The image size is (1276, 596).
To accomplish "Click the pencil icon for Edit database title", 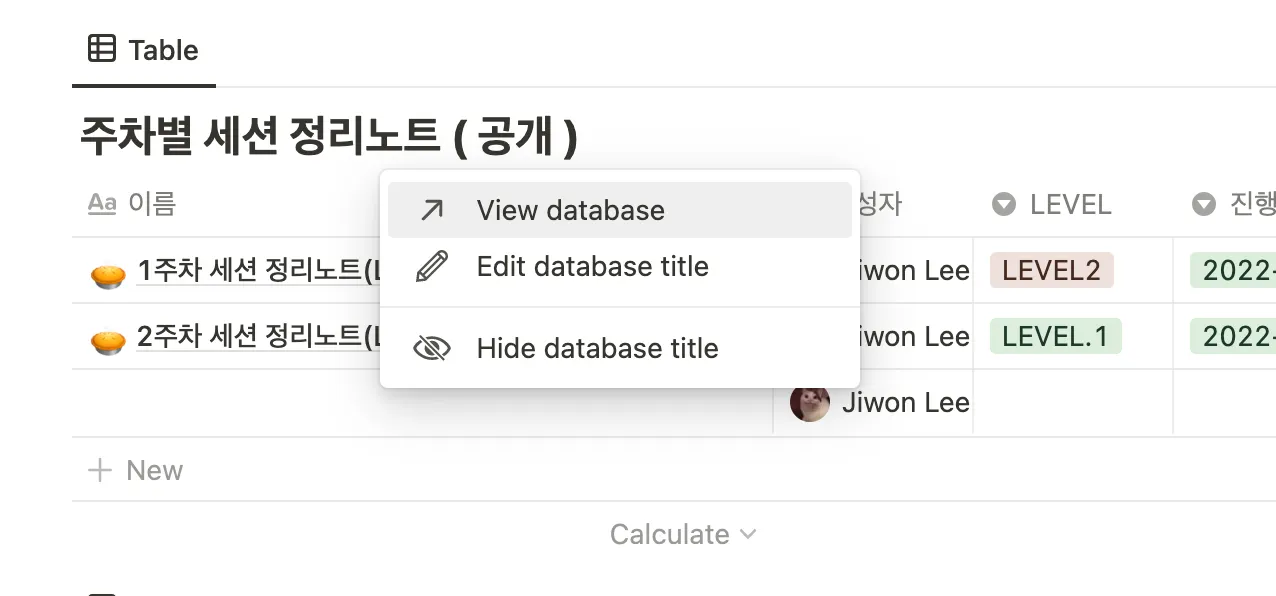I will [432, 267].
